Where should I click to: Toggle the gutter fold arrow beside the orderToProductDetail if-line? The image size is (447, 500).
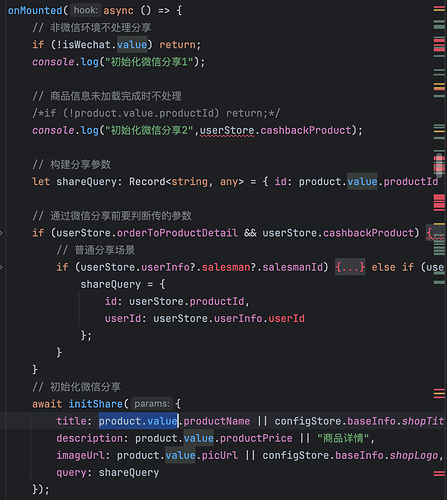(1, 233)
